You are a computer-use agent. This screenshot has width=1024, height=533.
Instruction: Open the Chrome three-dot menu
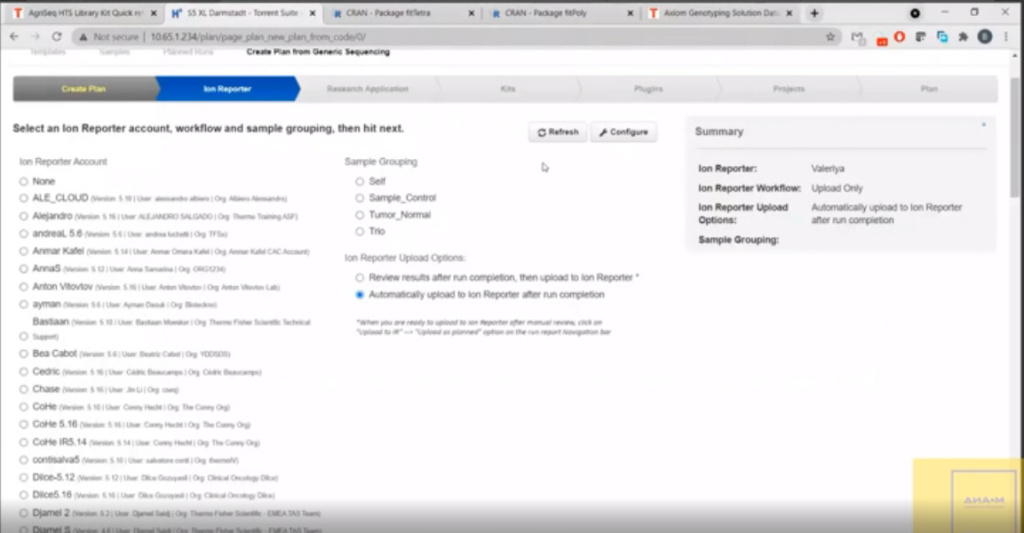1008,36
